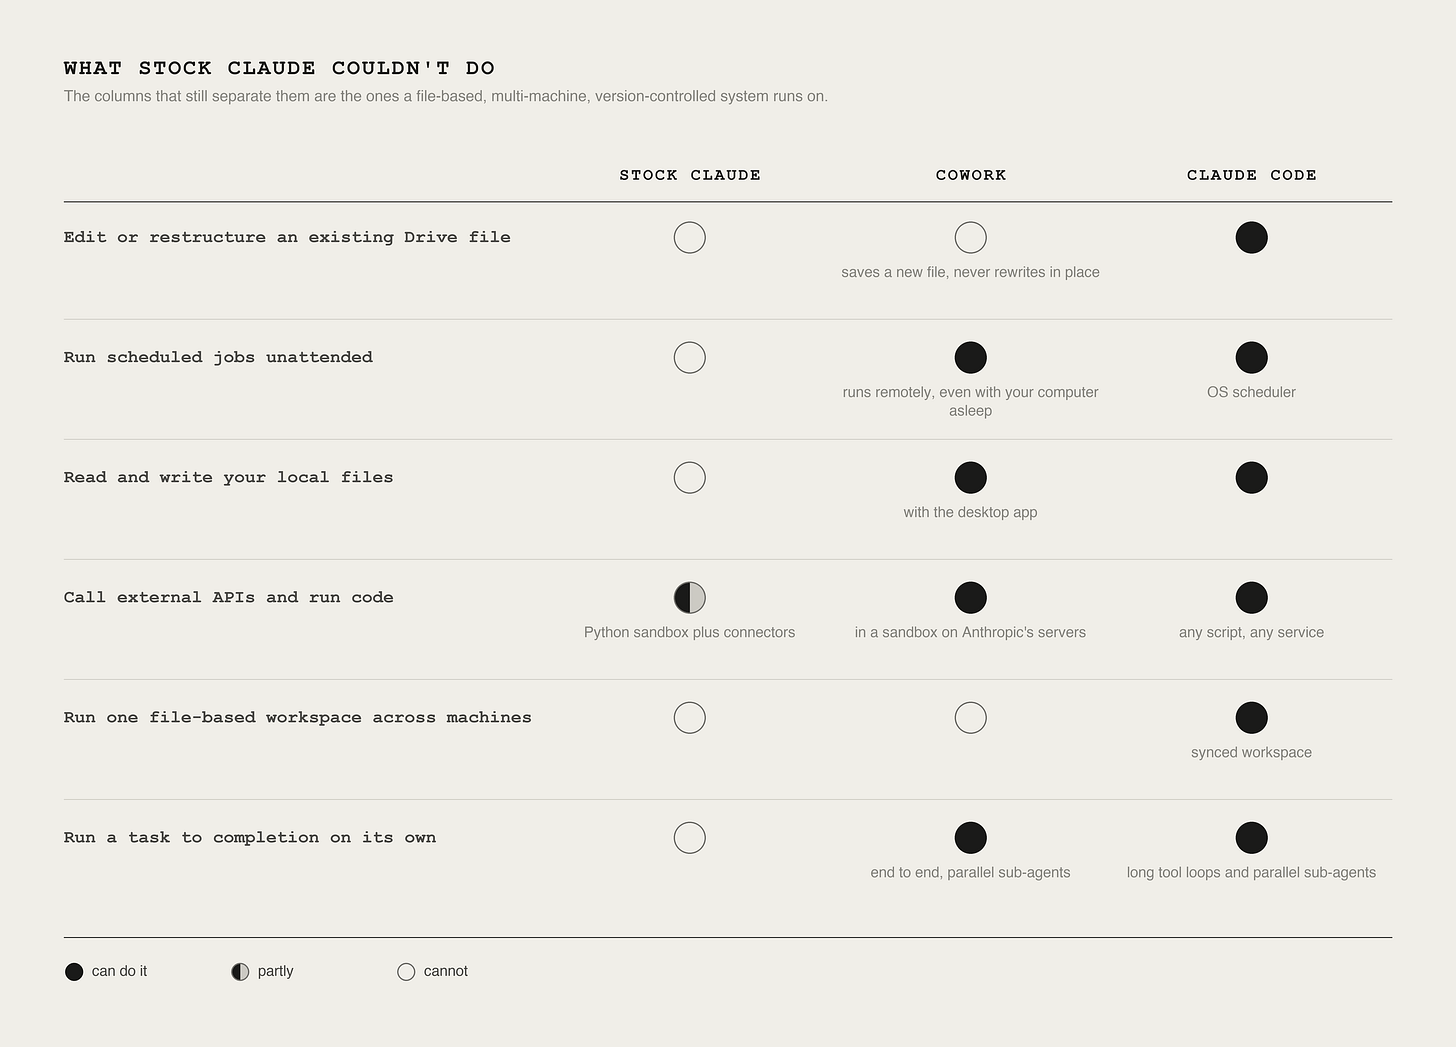1456x1047 pixels.
Task: Click Stock Claude's empty circle for local files
Action: click(x=689, y=478)
